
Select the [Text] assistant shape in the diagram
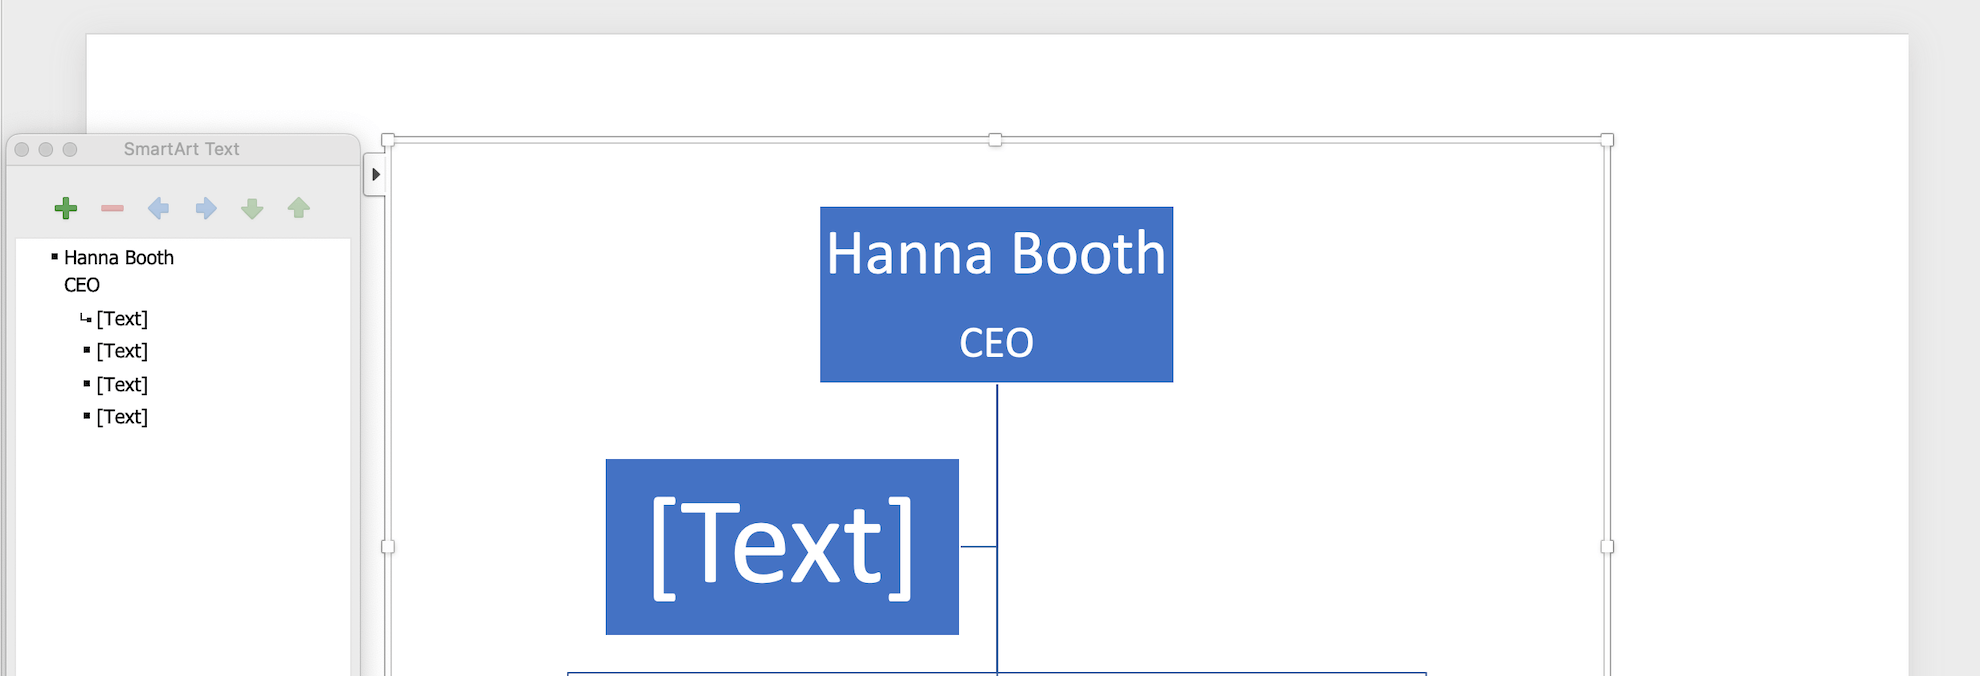782,547
